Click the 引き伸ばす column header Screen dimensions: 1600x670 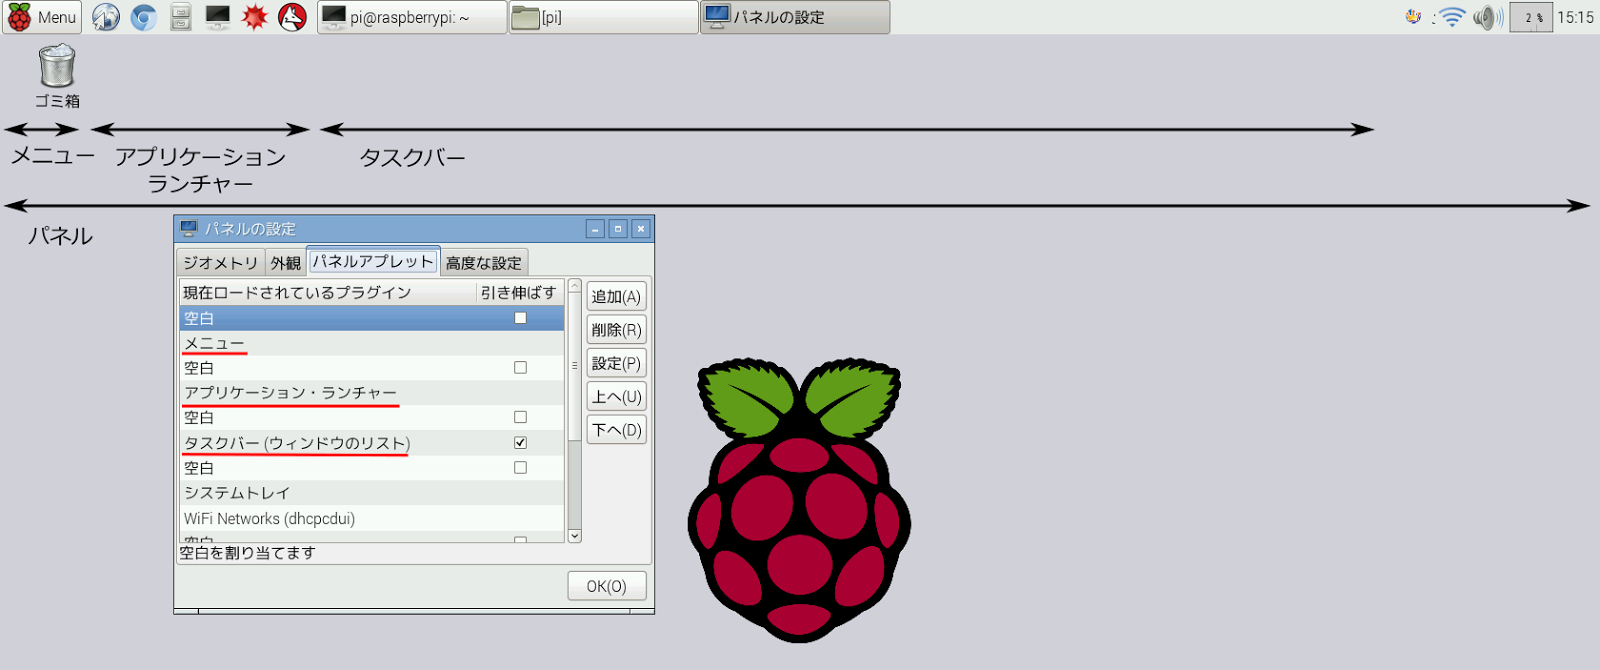(x=519, y=292)
